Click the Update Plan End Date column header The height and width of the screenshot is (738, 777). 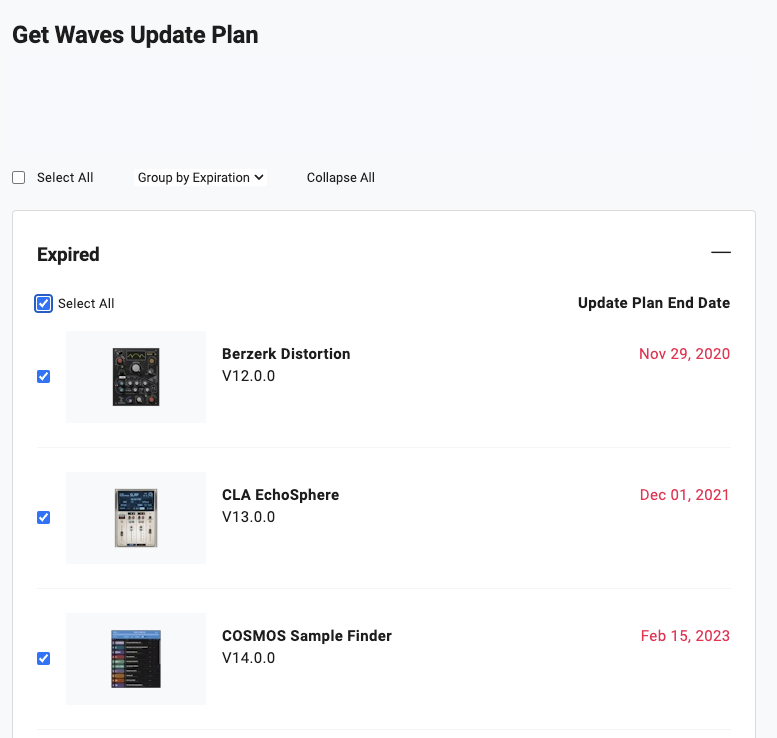pyautogui.click(x=654, y=303)
